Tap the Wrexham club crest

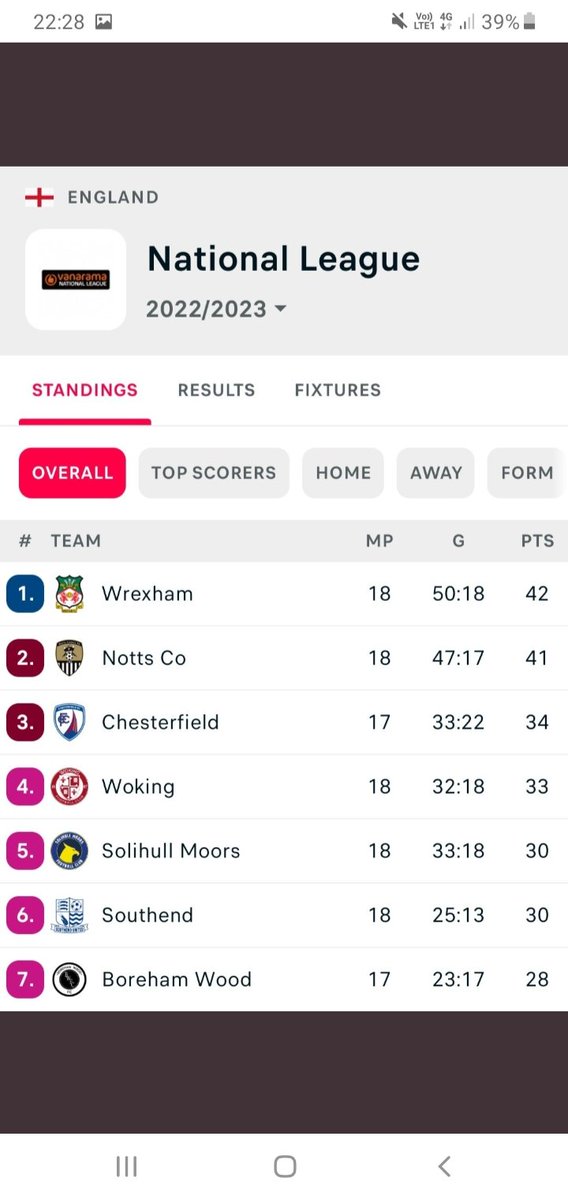coord(70,594)
